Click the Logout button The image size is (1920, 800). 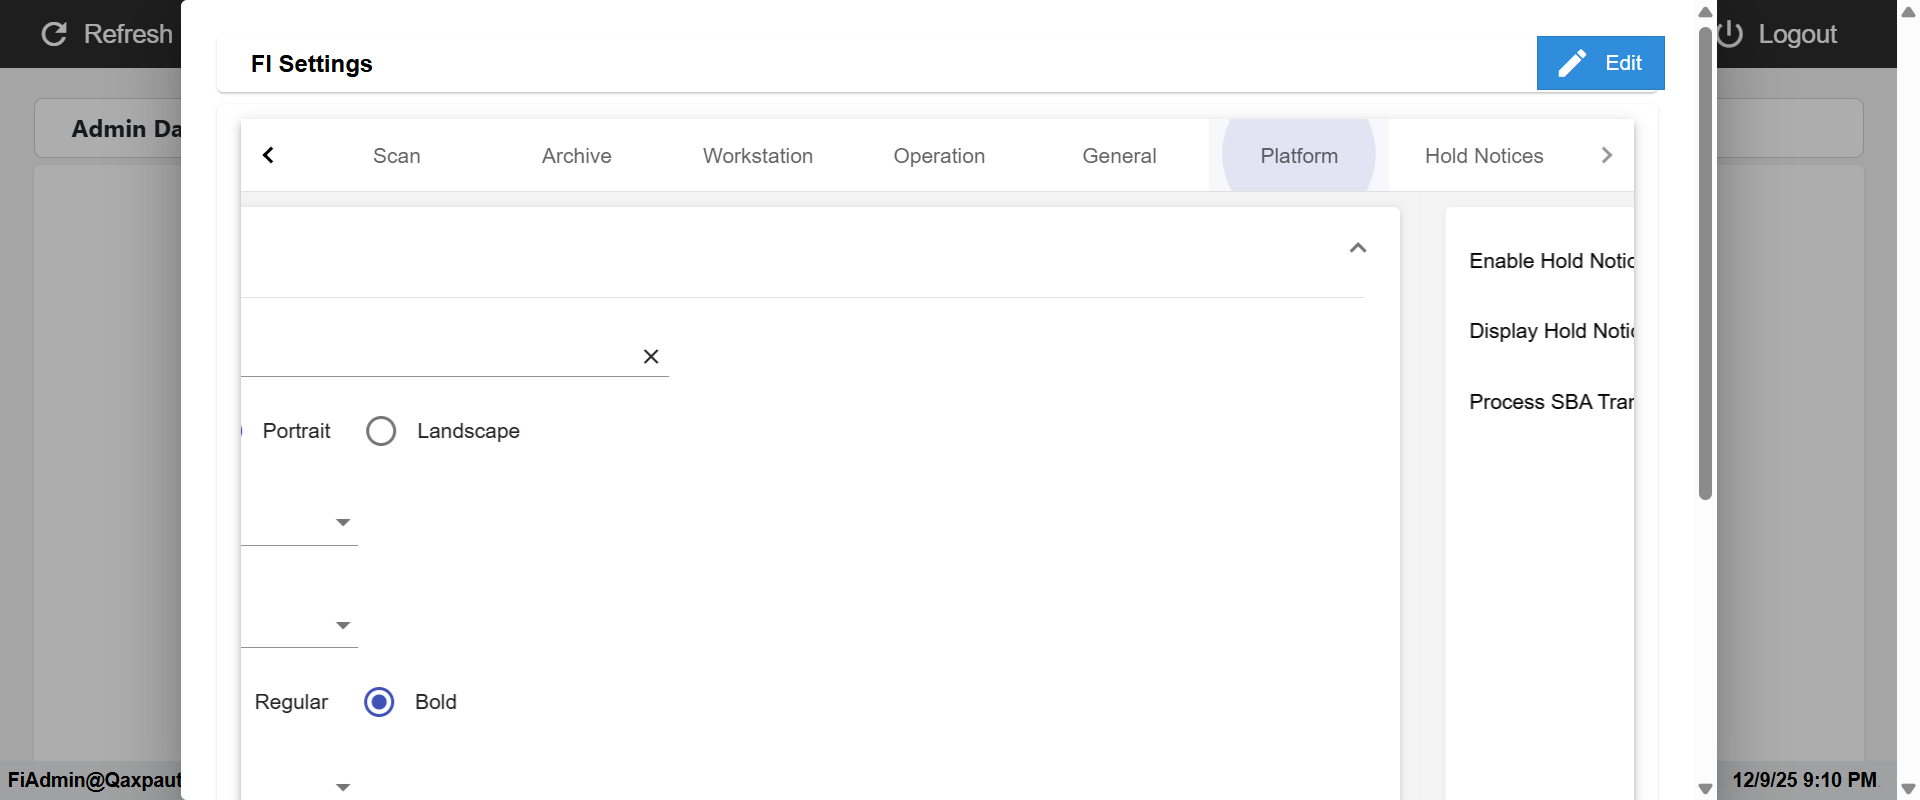point(1778,34)
